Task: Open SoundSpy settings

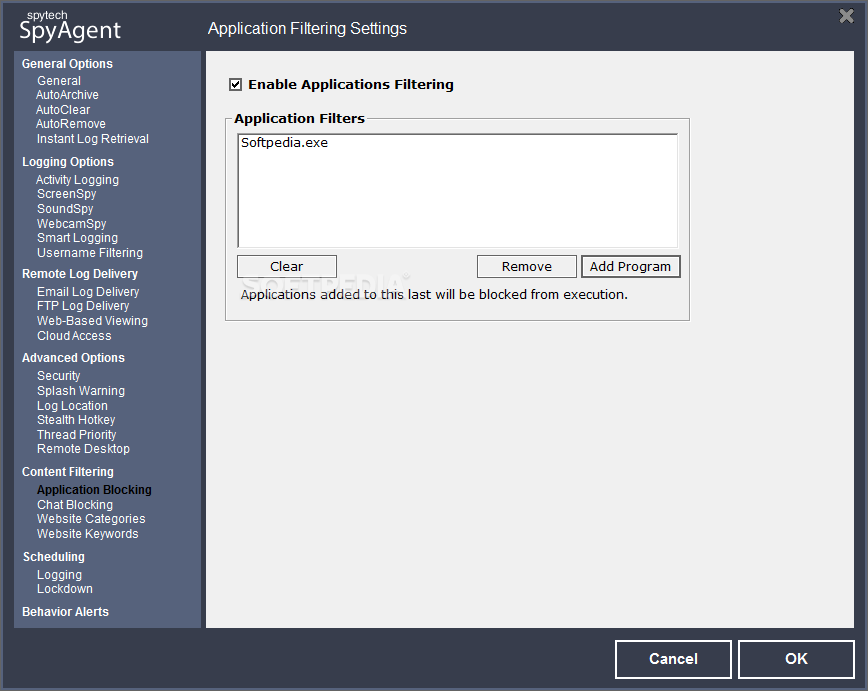Action: 65,209
